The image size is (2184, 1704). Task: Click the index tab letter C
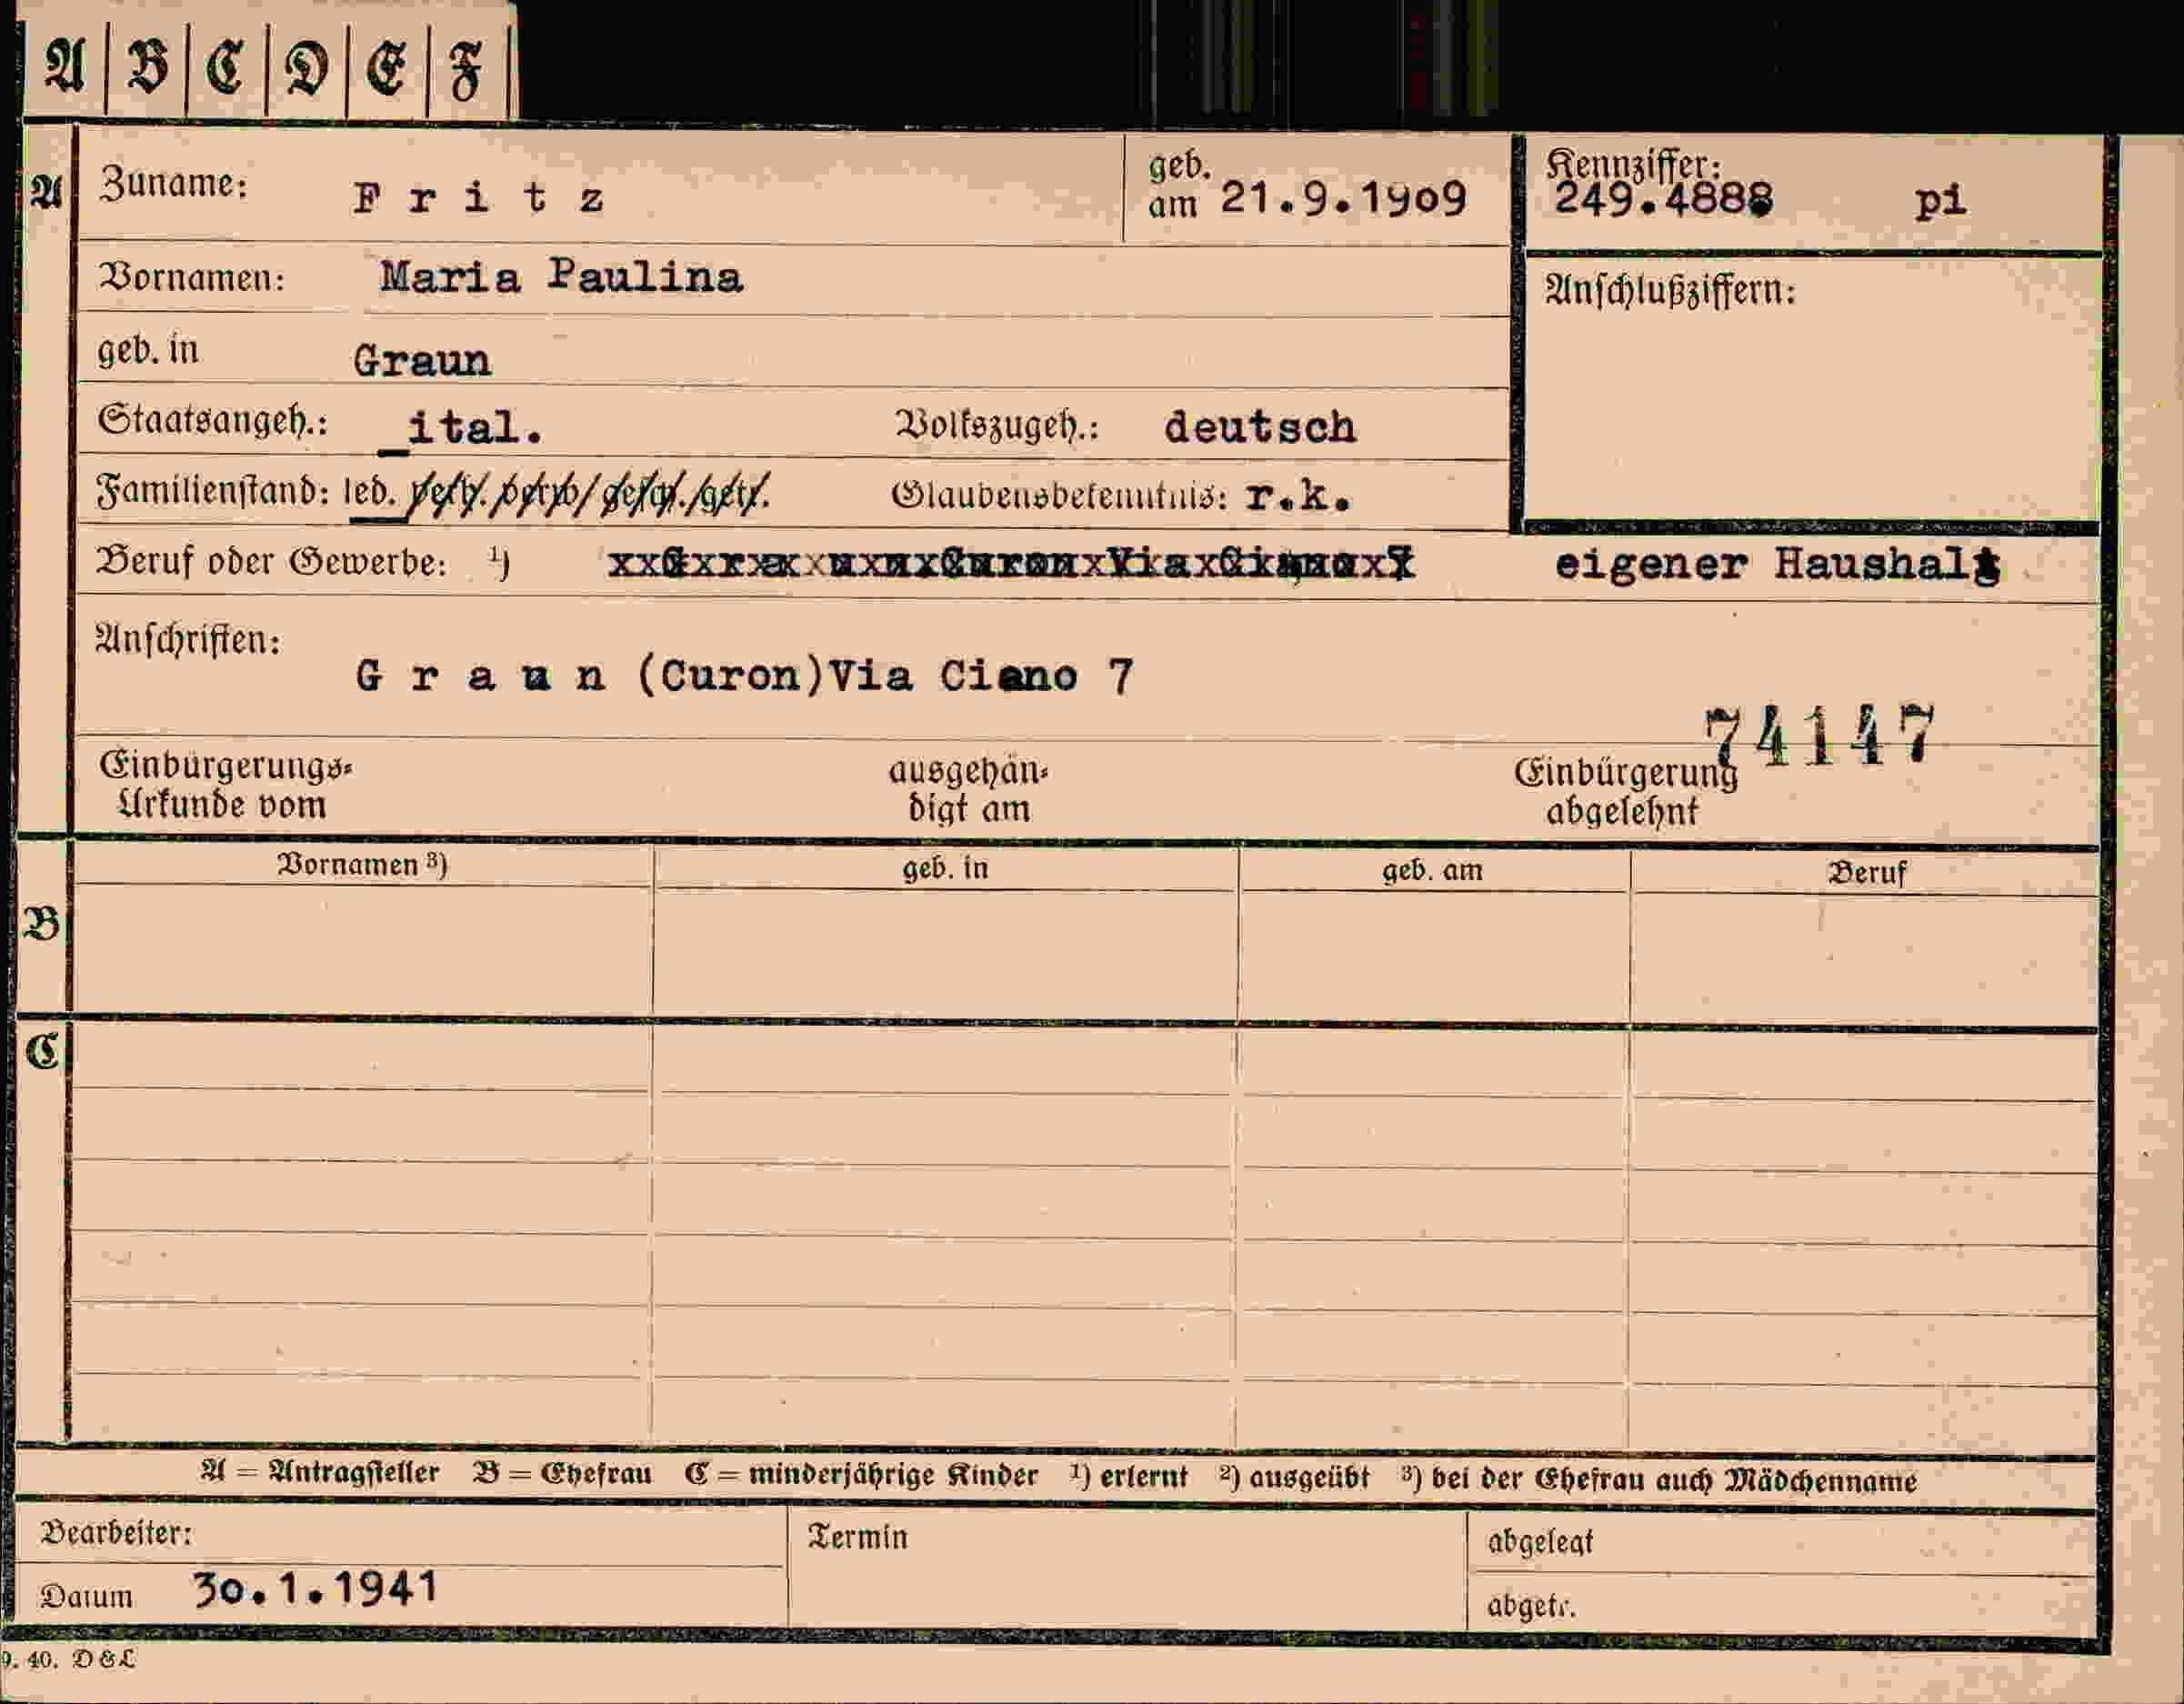[x=226, y=68]
